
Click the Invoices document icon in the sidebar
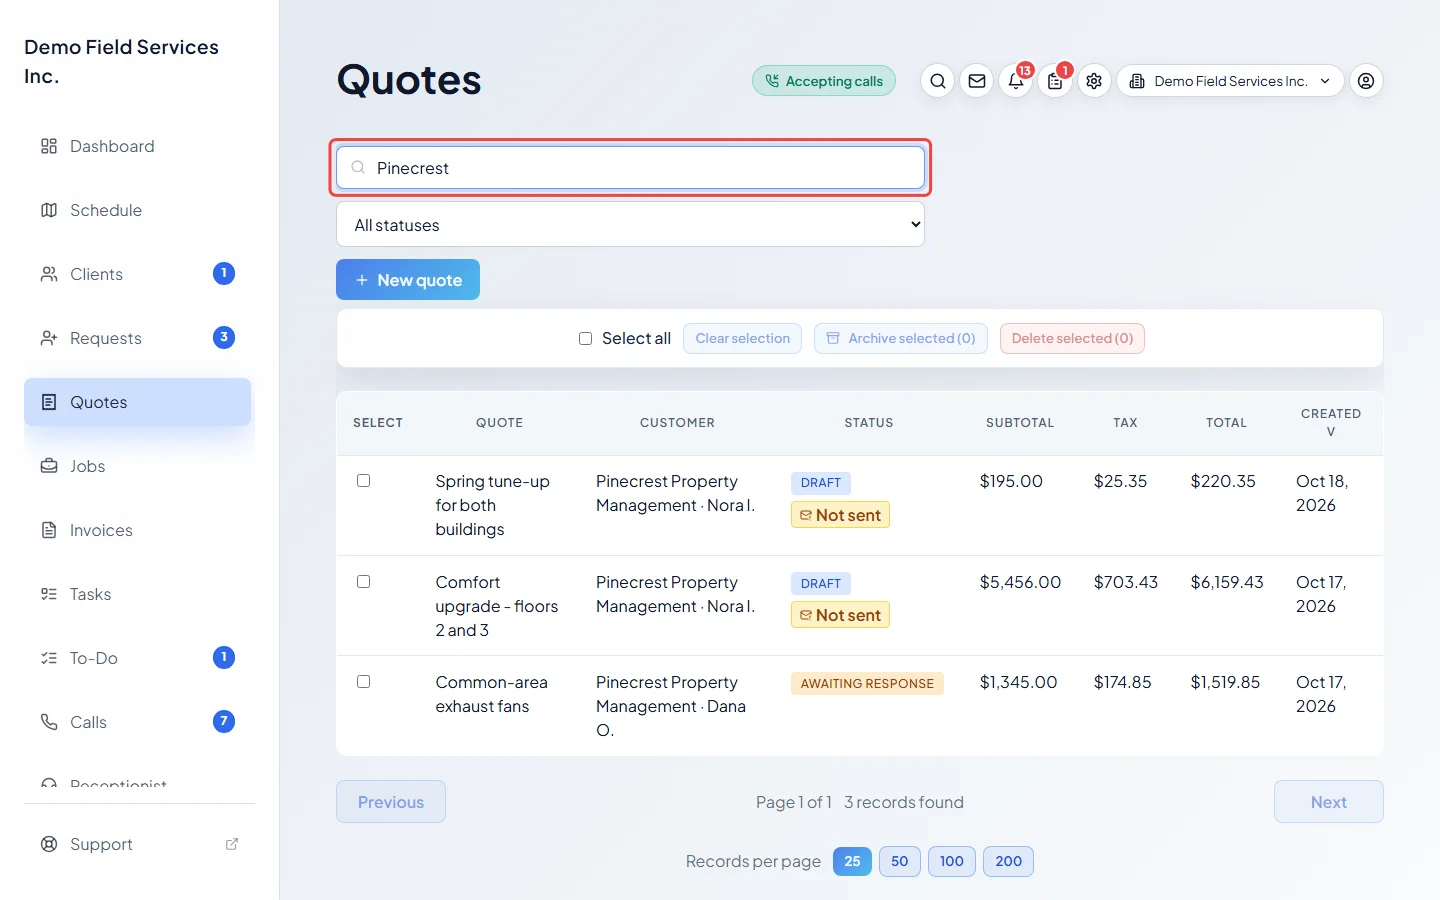[x=49, y=530]
